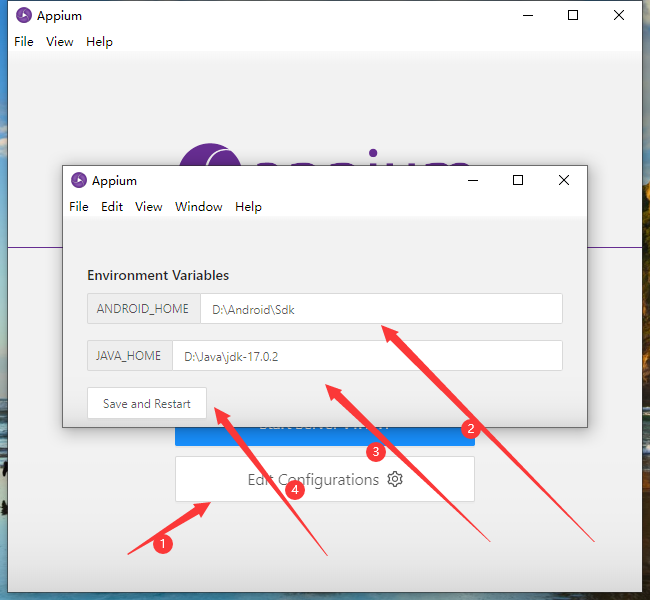Minimize the front Appium window
The image size is (650, 600).
[473, 180]
